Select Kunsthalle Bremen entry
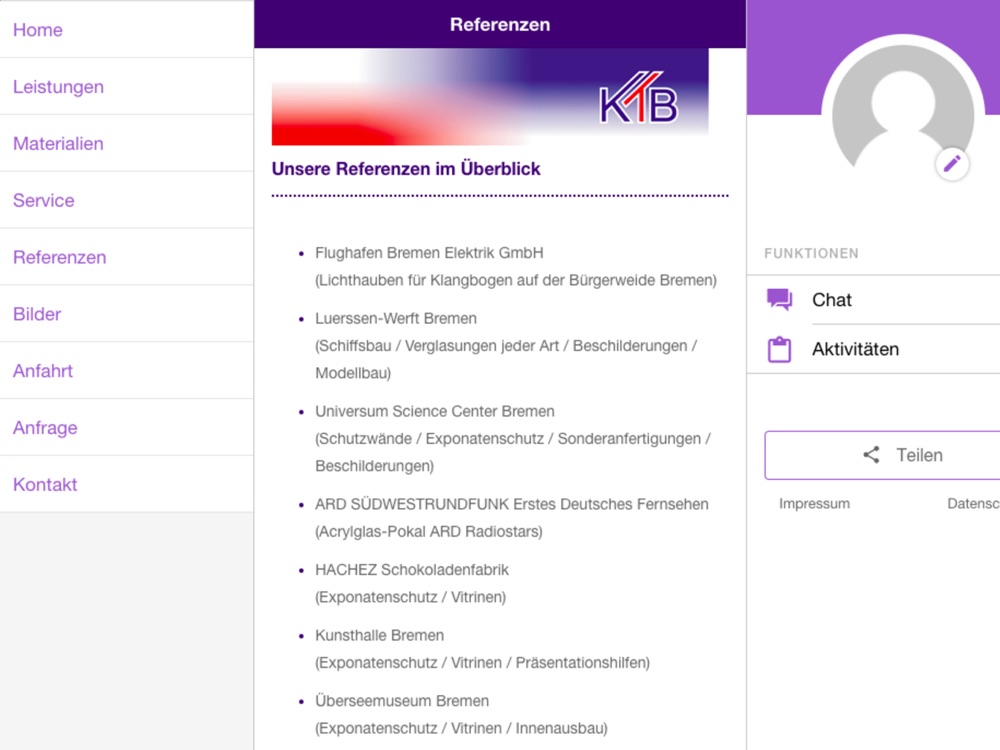 point(379,635)
